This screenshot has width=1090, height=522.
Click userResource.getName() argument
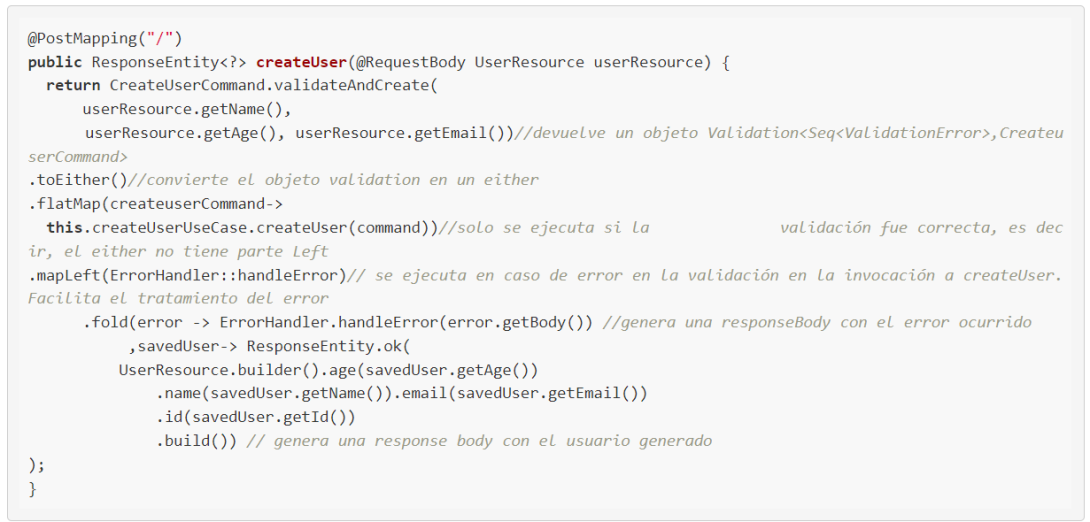(186, 109)
